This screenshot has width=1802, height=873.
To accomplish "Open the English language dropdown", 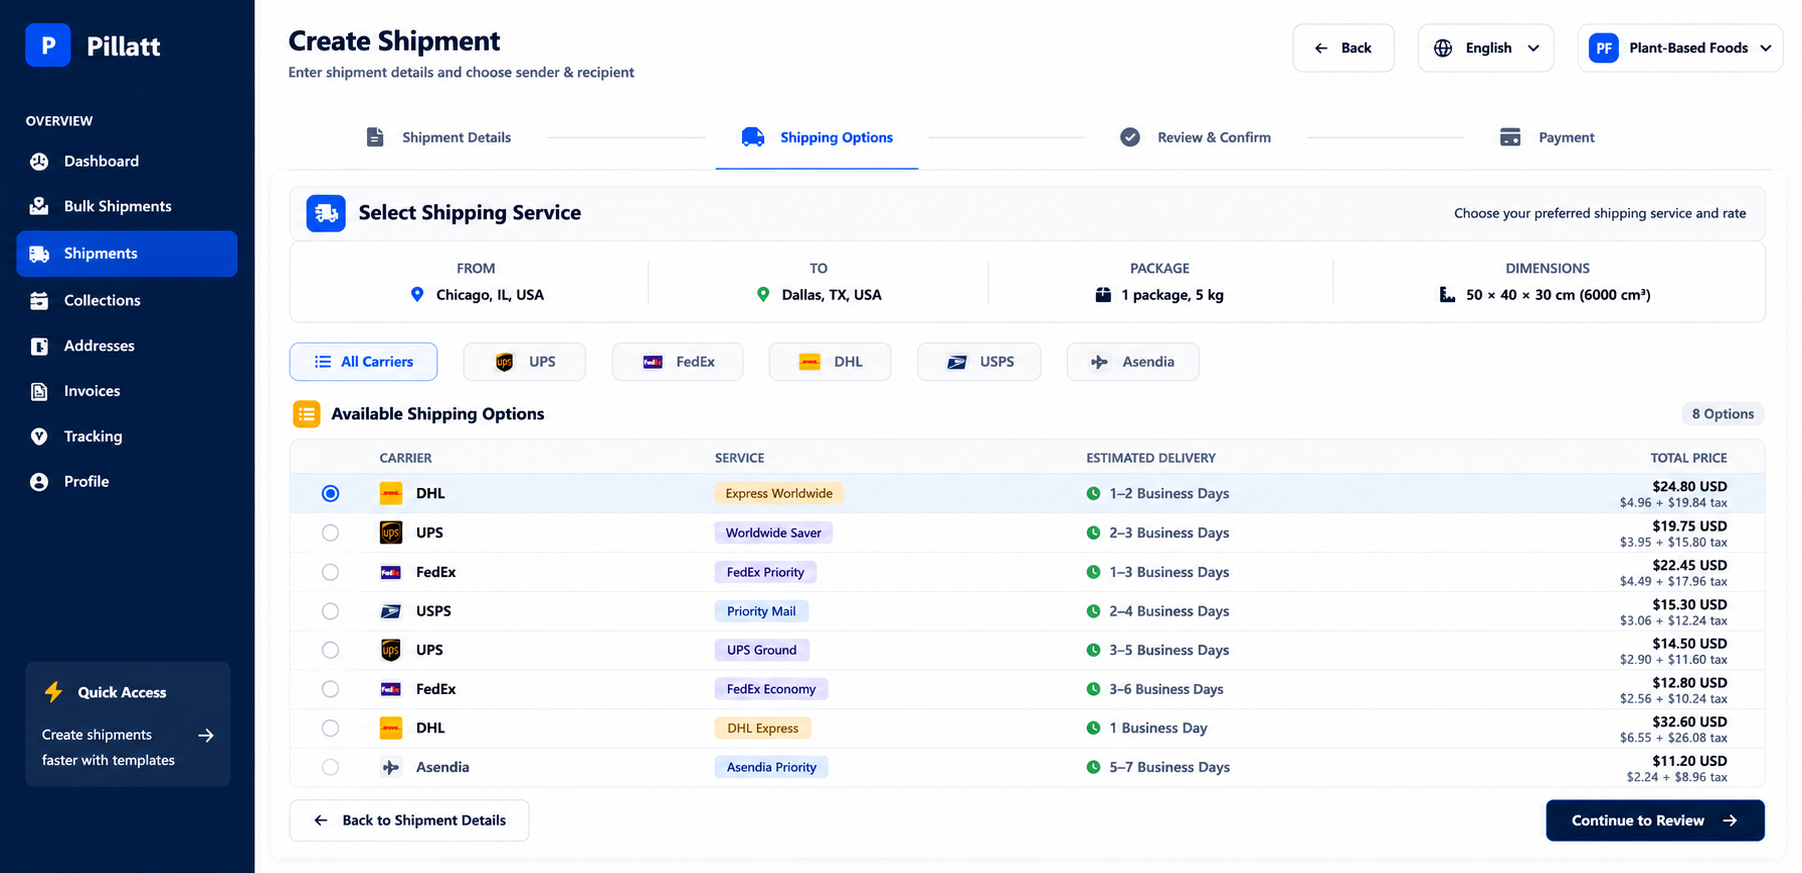I will pyautogui.click(x=1486, y=48).
